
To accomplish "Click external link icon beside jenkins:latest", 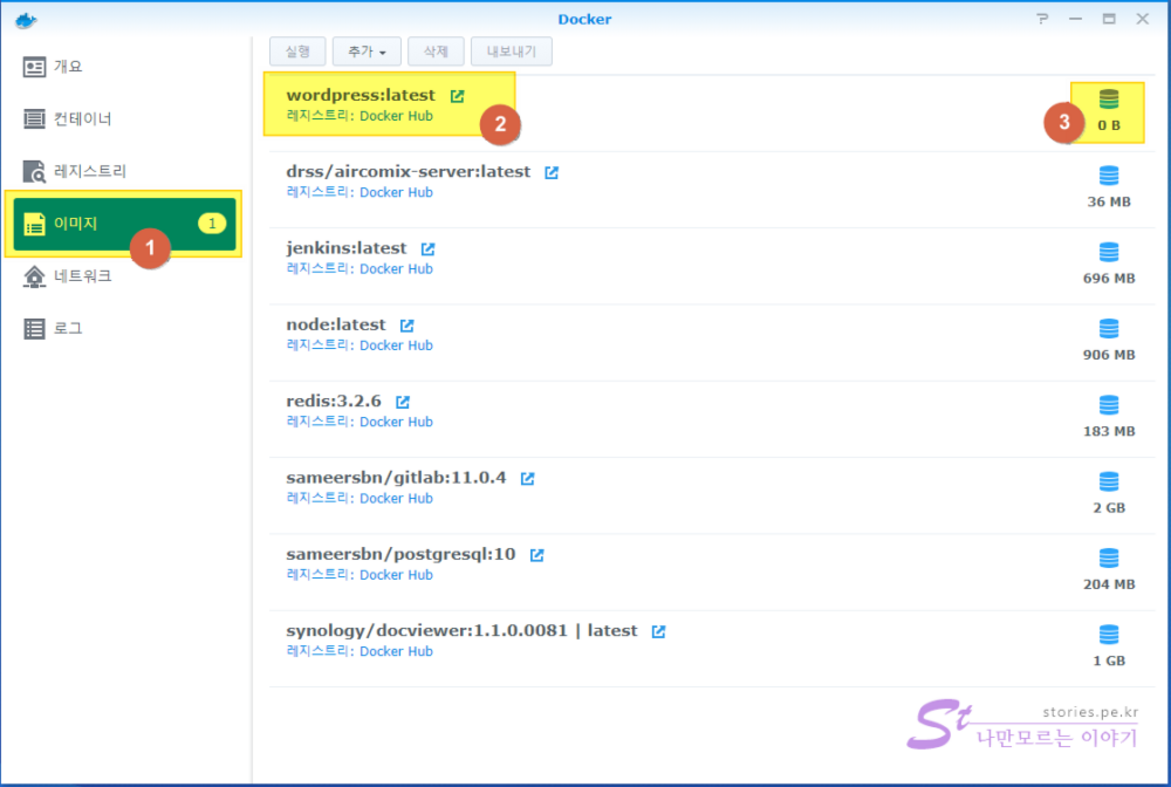I will [x=428, y=249].
